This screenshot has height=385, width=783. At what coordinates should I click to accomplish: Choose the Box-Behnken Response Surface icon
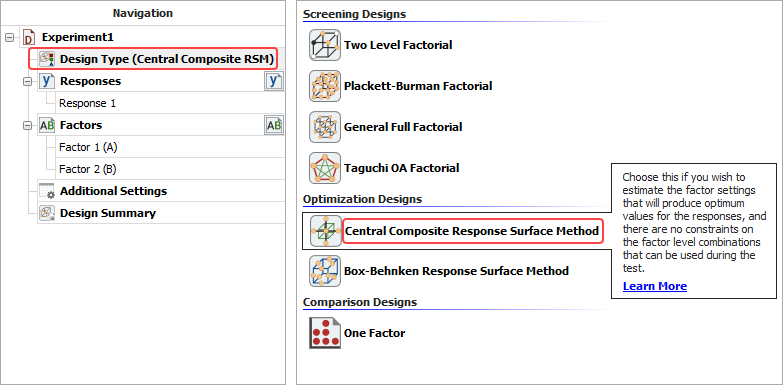[325, 271]
